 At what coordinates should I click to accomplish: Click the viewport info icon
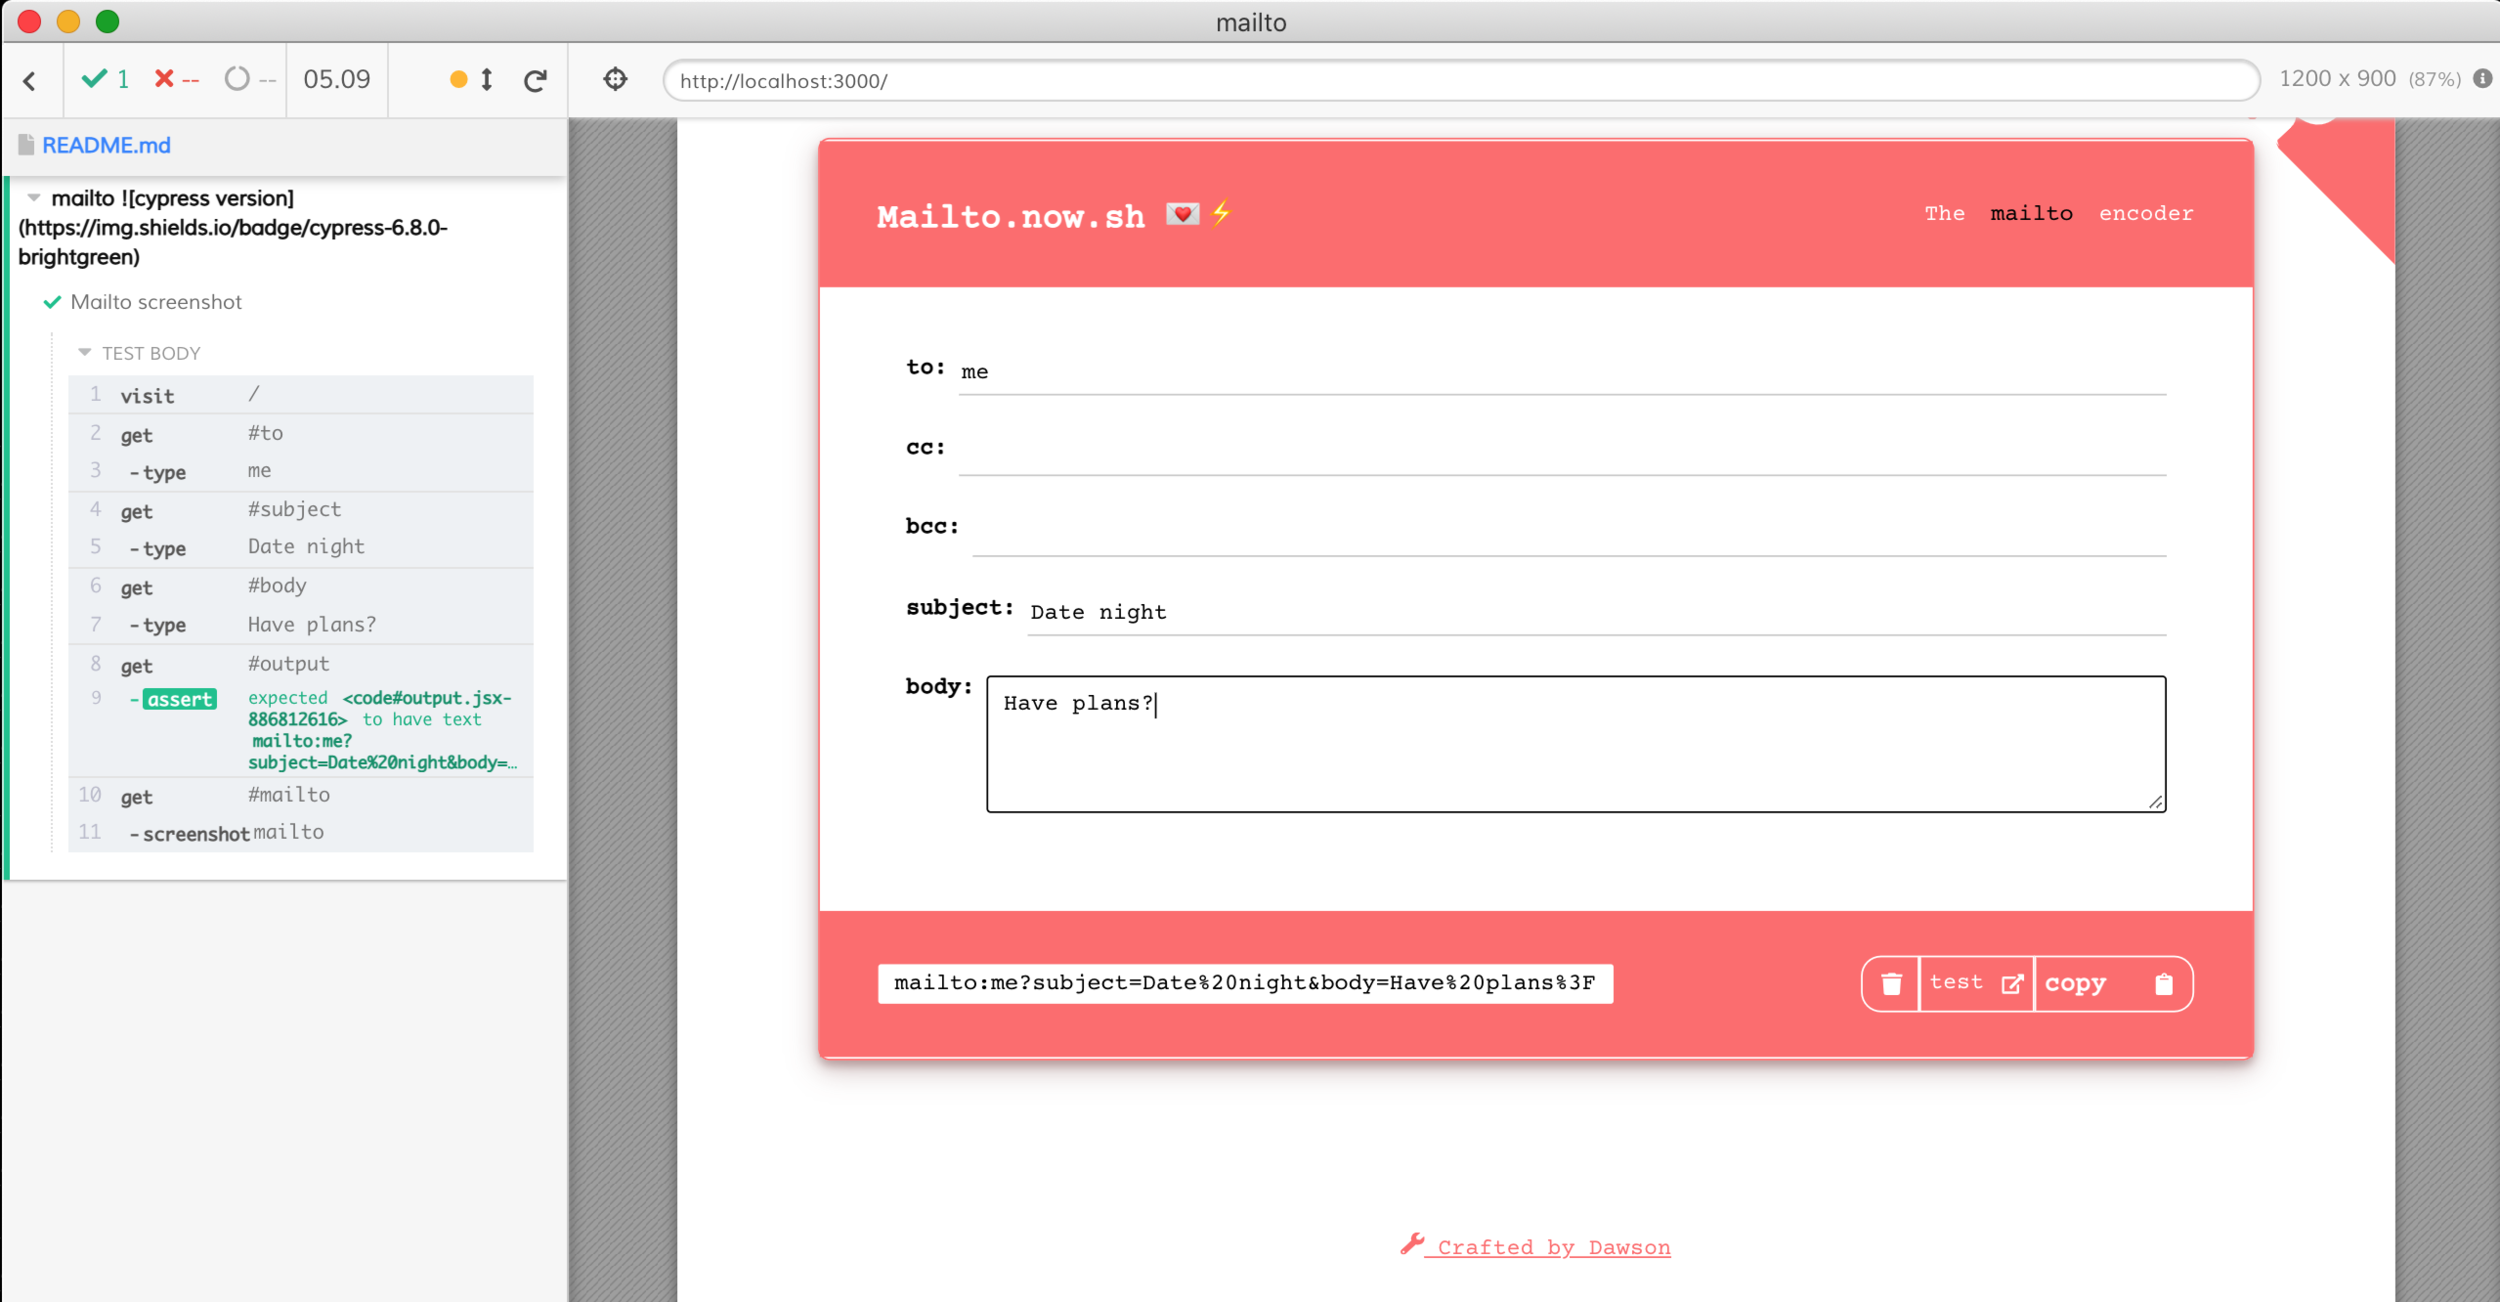tap(2482, 79)
